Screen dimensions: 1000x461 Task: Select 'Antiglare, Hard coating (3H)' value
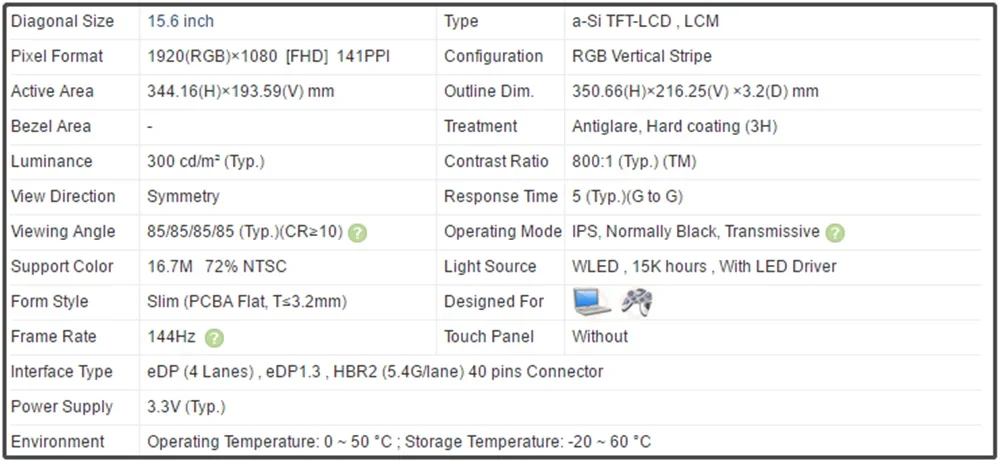click(675, 126)
